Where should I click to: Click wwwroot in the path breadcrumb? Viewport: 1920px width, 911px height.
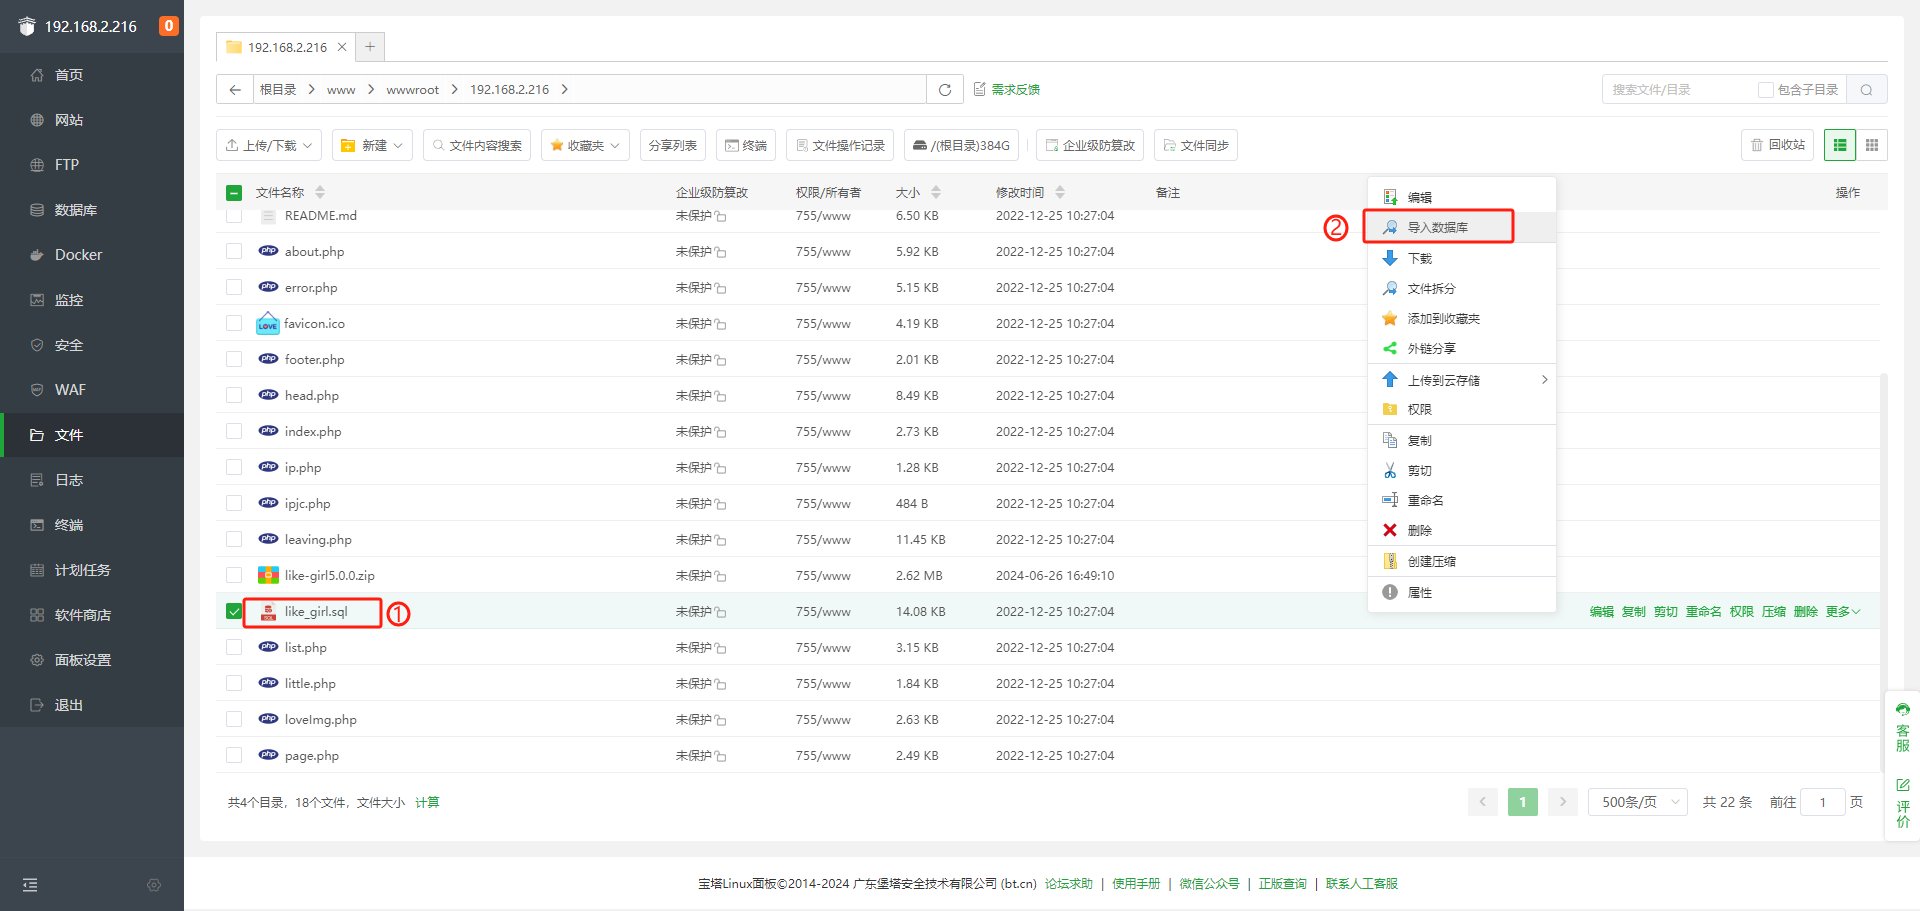(x=413, y=89)
